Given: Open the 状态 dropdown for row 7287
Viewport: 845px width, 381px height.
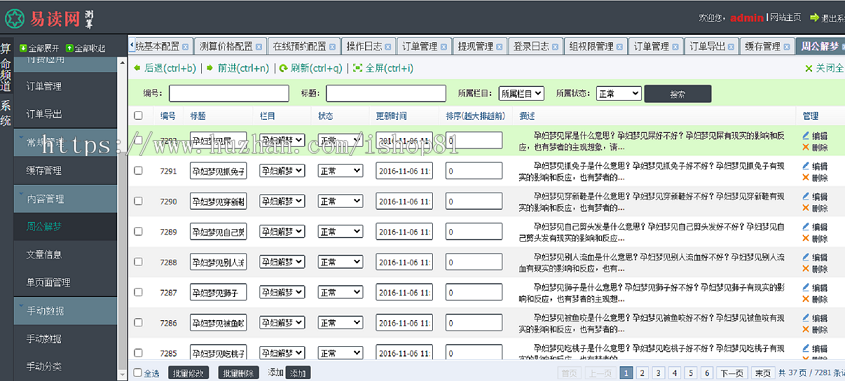Looking at the screenshot, I should 340,293.
